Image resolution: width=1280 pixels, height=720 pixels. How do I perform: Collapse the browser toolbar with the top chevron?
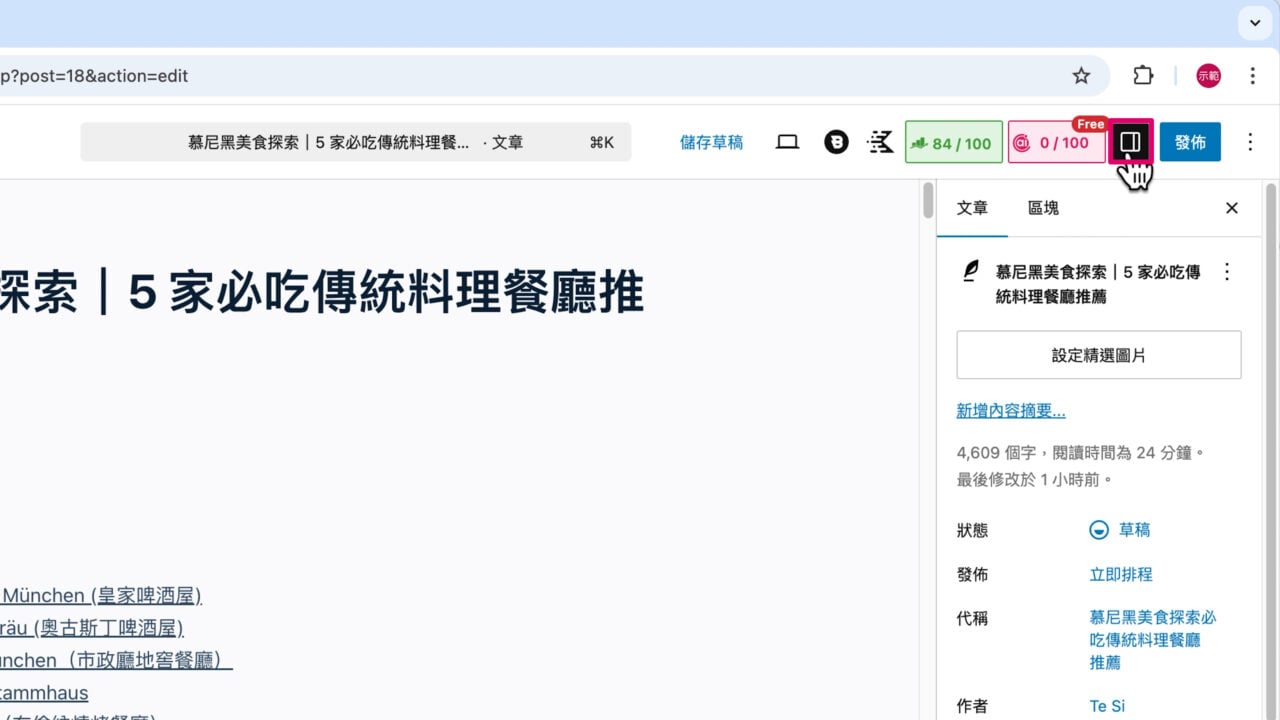pyautogui.click(x=1254, y=22)
